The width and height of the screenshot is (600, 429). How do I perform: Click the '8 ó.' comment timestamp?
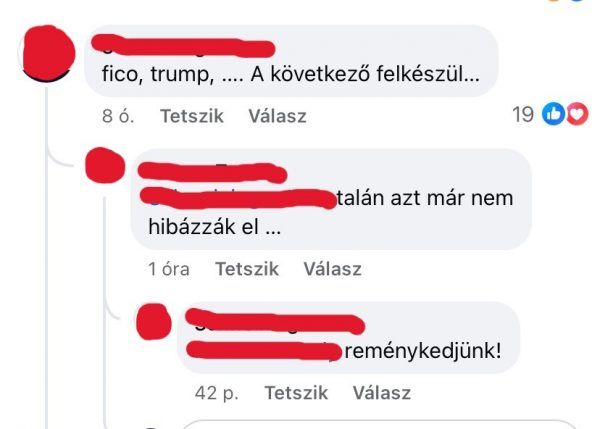click(118, 116)
